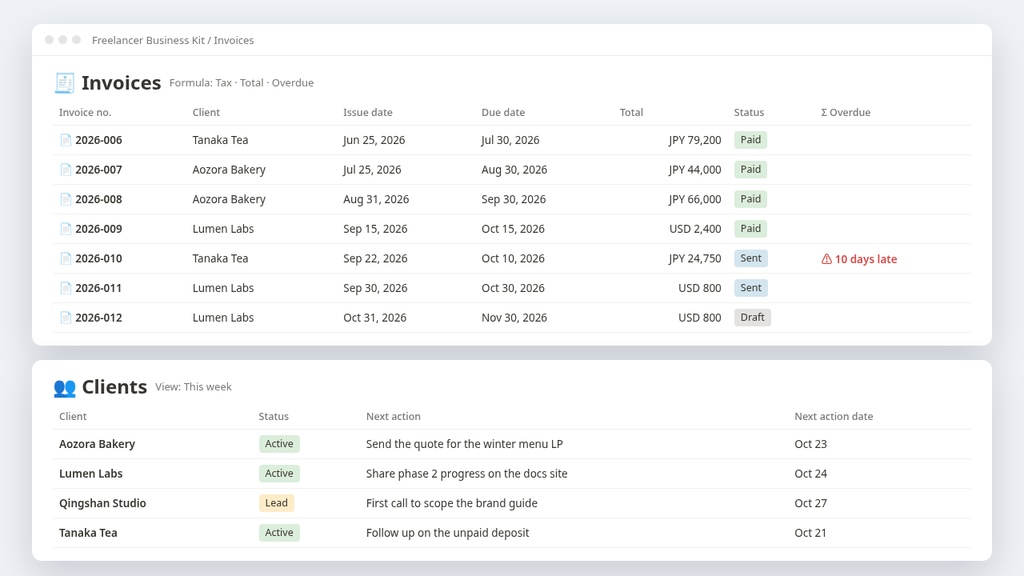Click the client cell 'Tanaka Tea' for invoice 2026-006
This screenshot has width=1024, height=576.
point(220,140)
